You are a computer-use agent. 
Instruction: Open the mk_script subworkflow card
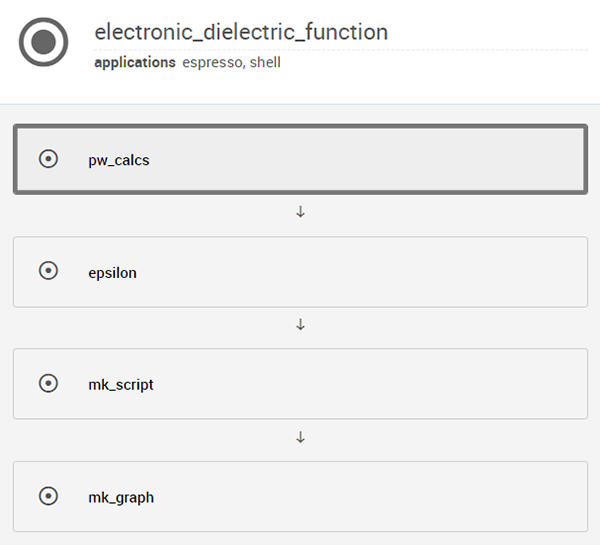pyautogui.click(x=300, y=383)
